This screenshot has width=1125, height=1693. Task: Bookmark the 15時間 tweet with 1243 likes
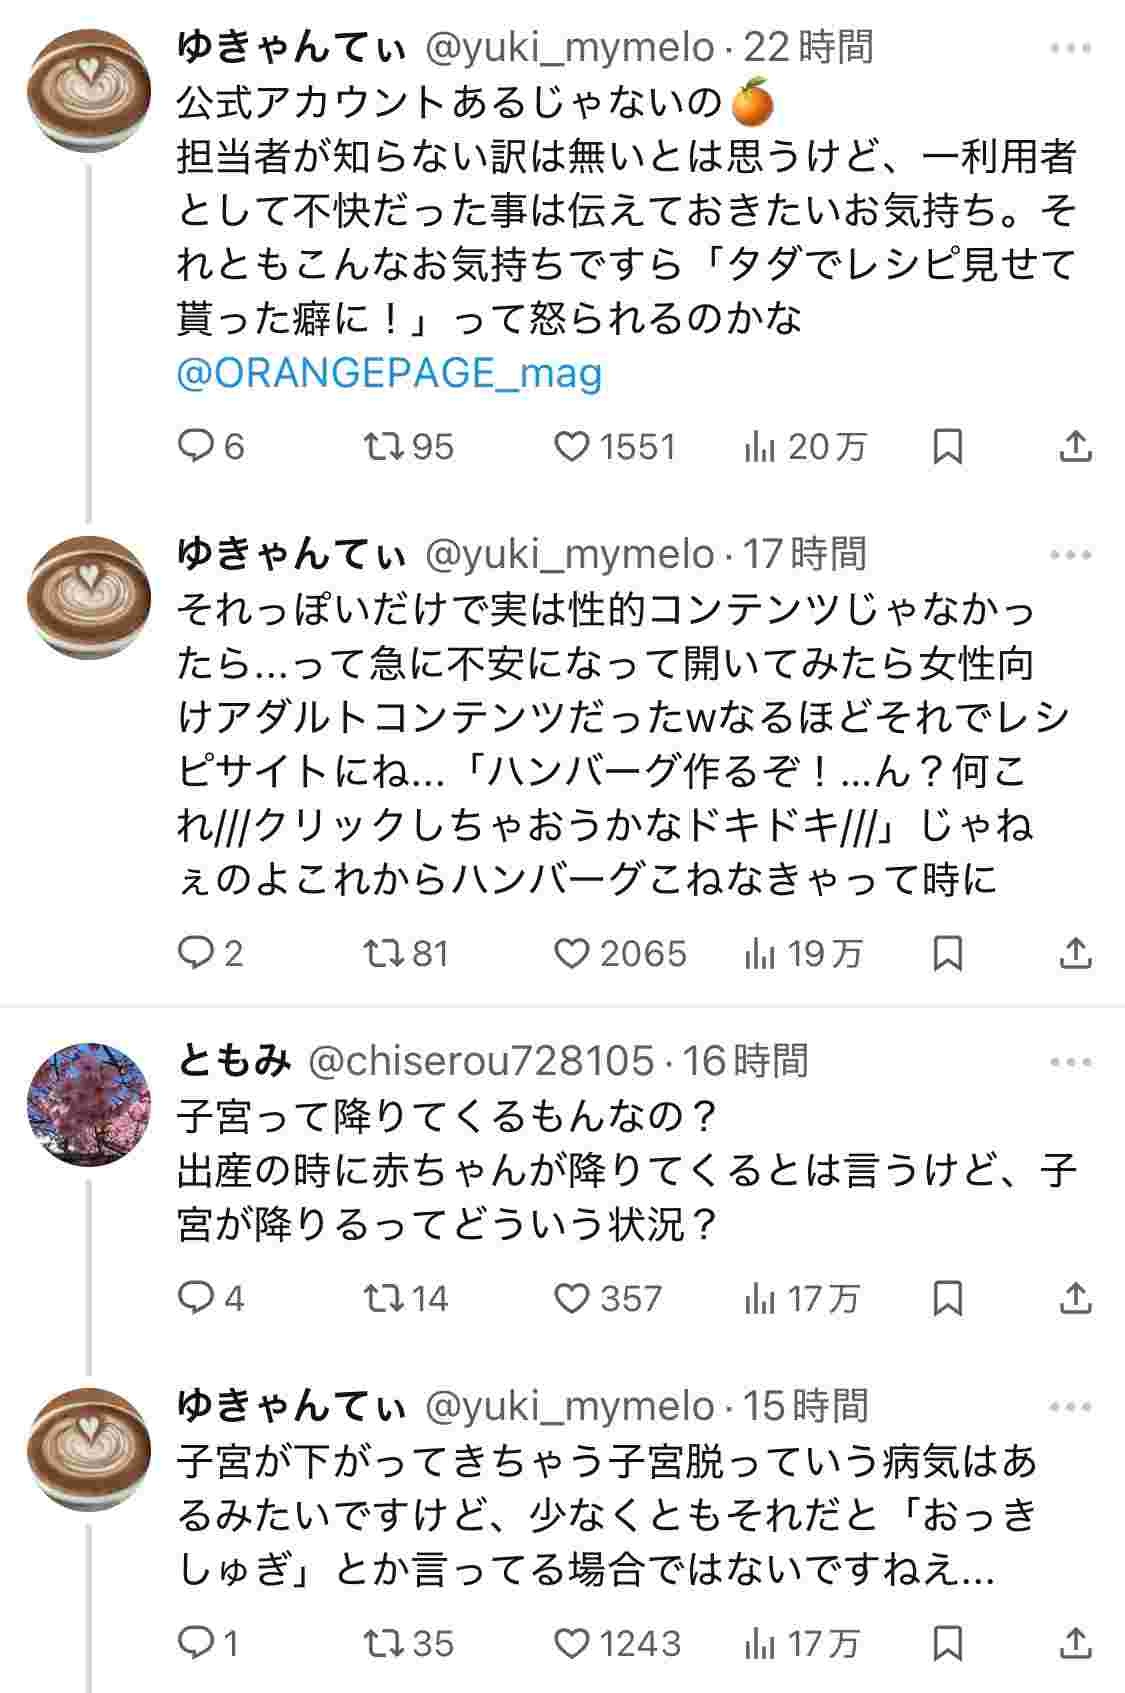(x=947, y=1643)
